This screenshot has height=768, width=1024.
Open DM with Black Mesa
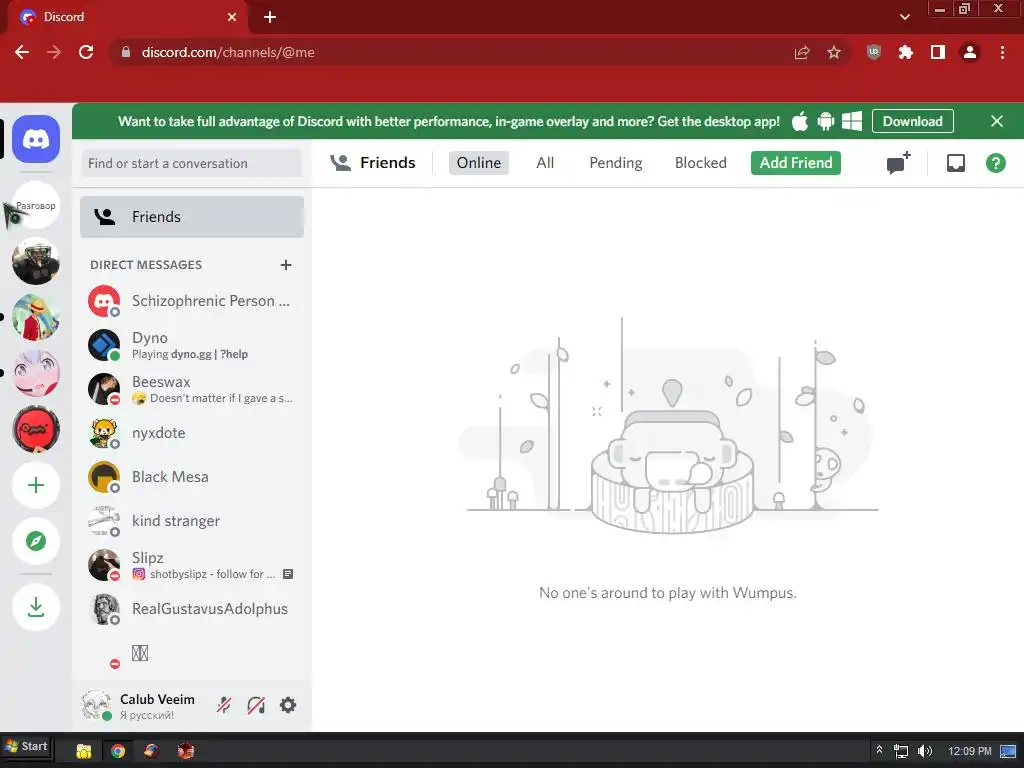[x=192, y=477]
